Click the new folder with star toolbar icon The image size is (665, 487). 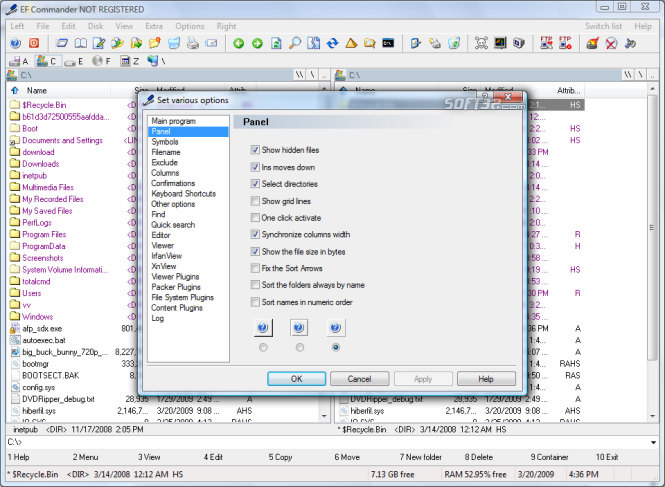coord(155,43)
